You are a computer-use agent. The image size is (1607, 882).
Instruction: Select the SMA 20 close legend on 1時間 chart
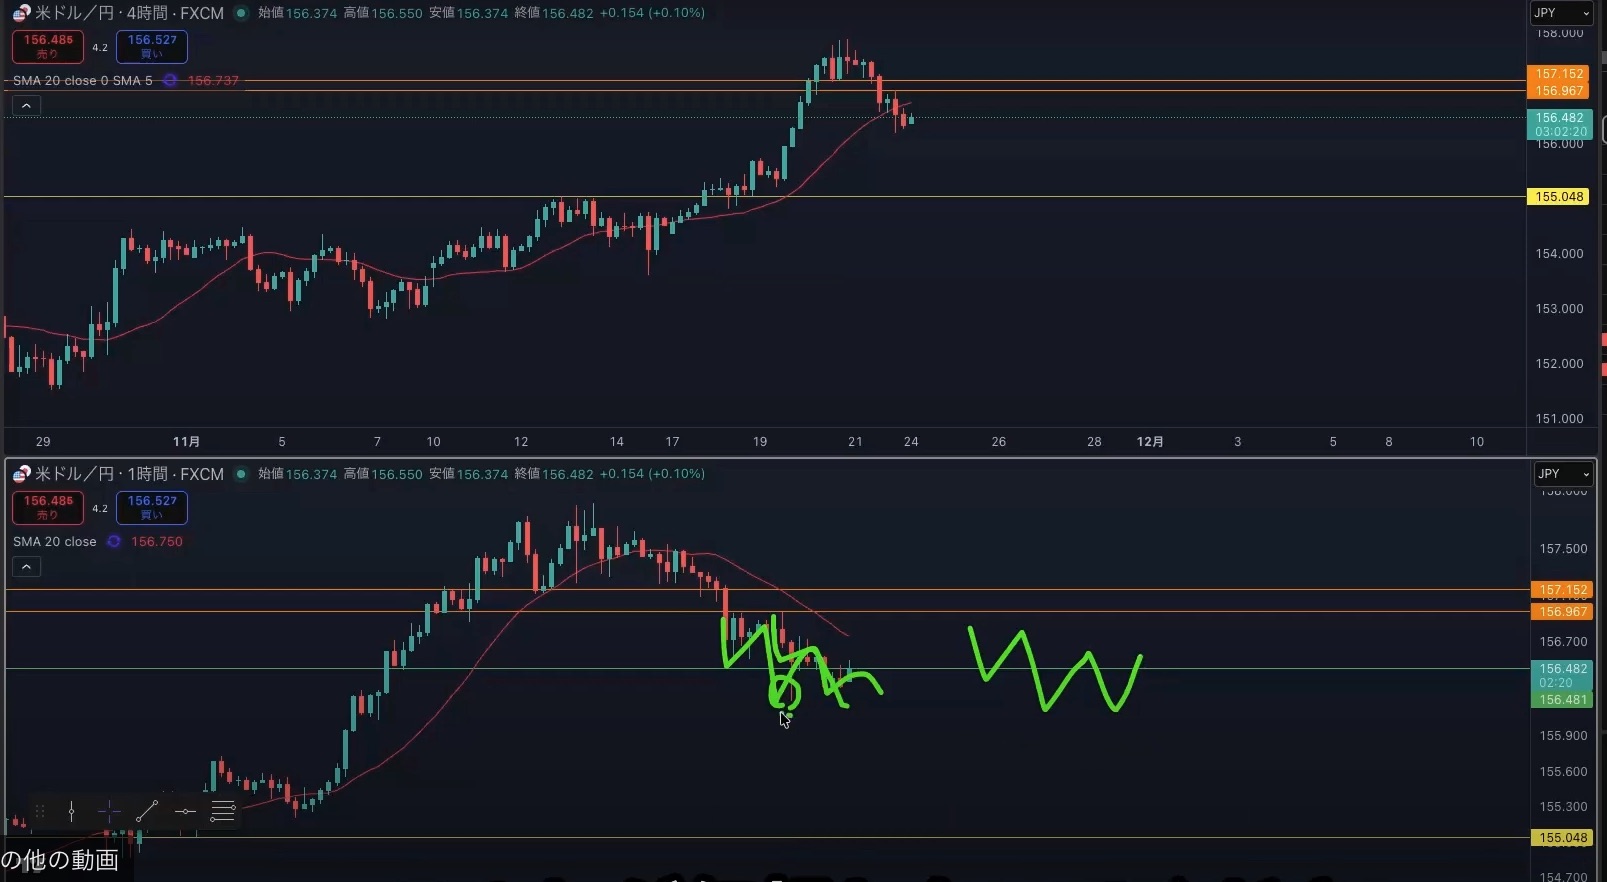point(55,541)
